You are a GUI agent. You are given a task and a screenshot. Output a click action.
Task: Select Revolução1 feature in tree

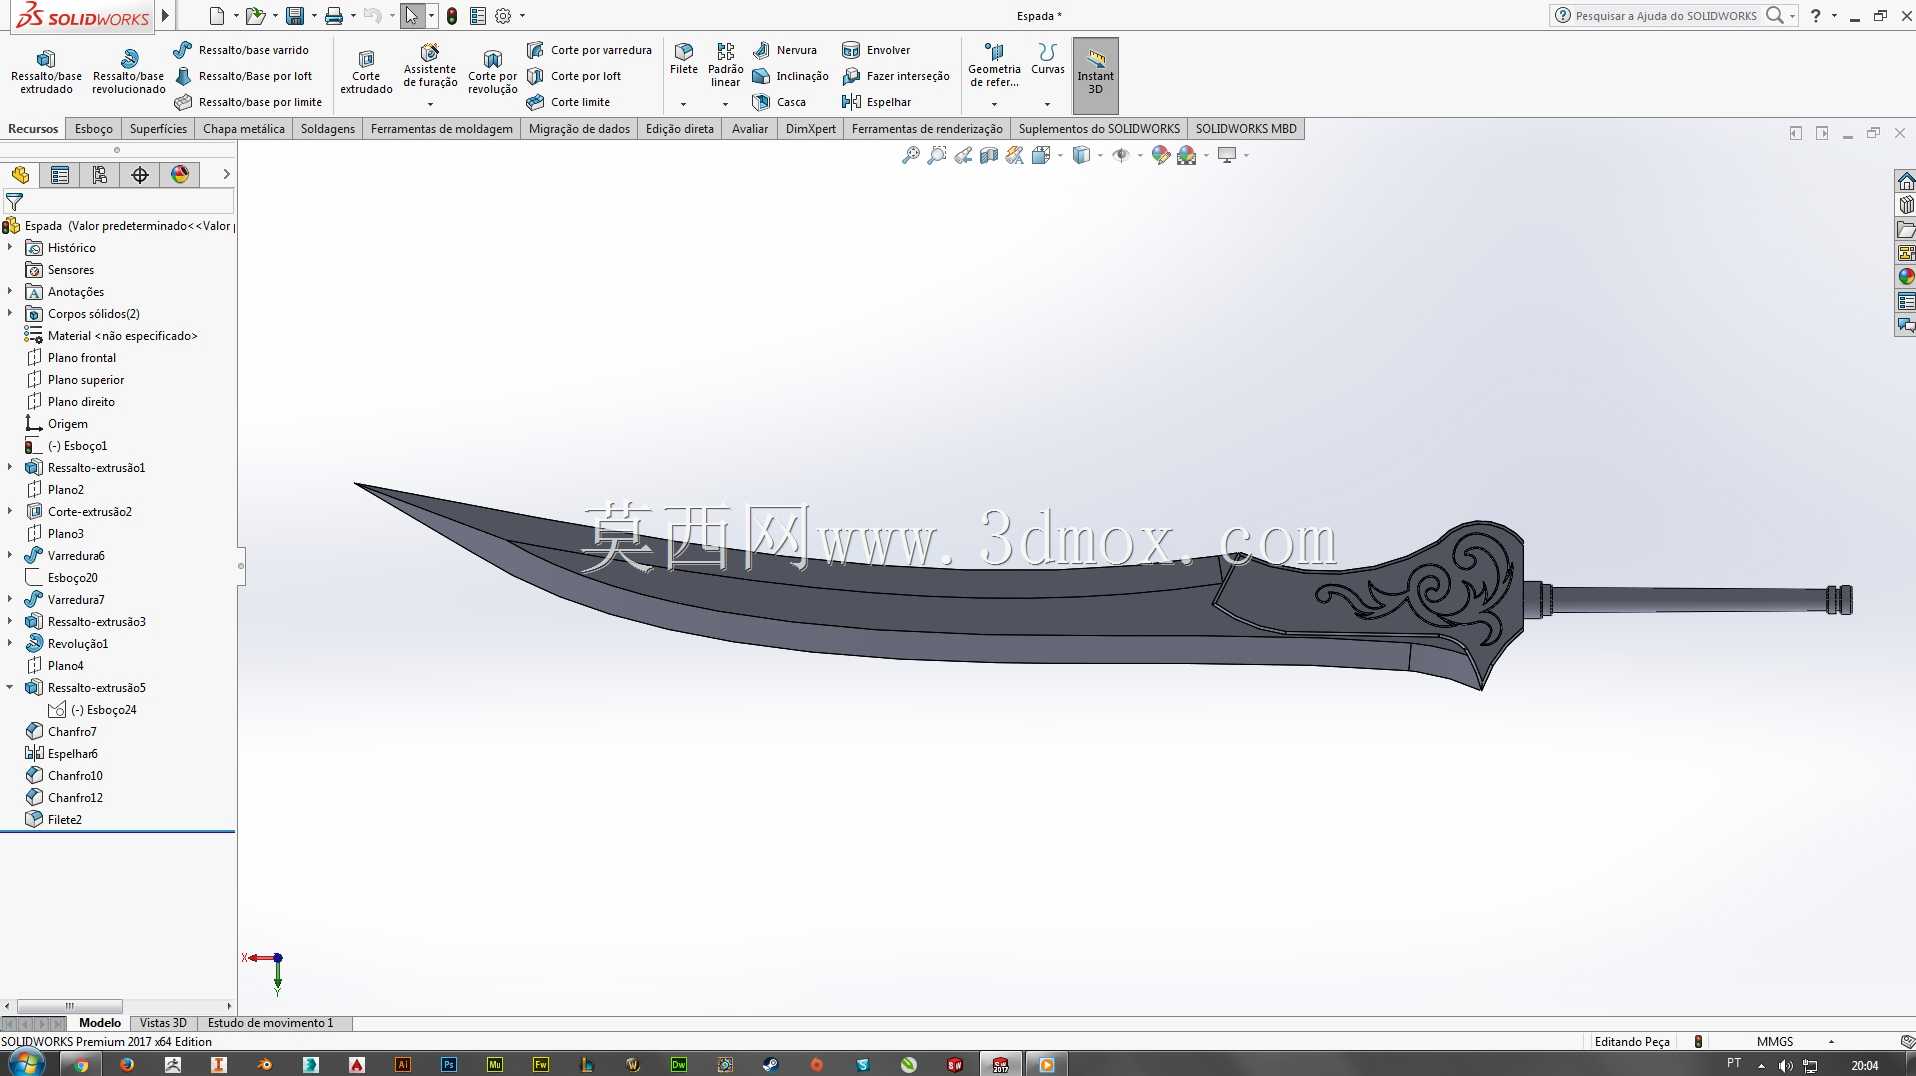pos(77,644)
